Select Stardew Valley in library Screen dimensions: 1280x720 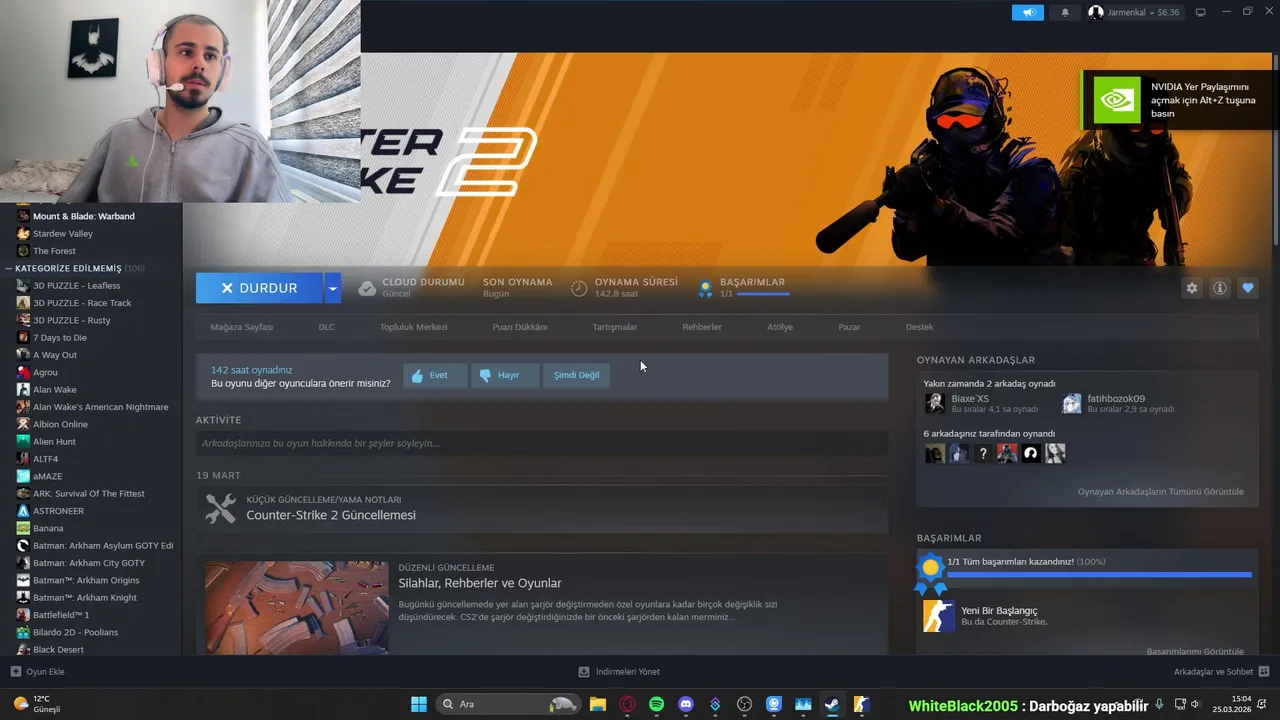(62, 234)
